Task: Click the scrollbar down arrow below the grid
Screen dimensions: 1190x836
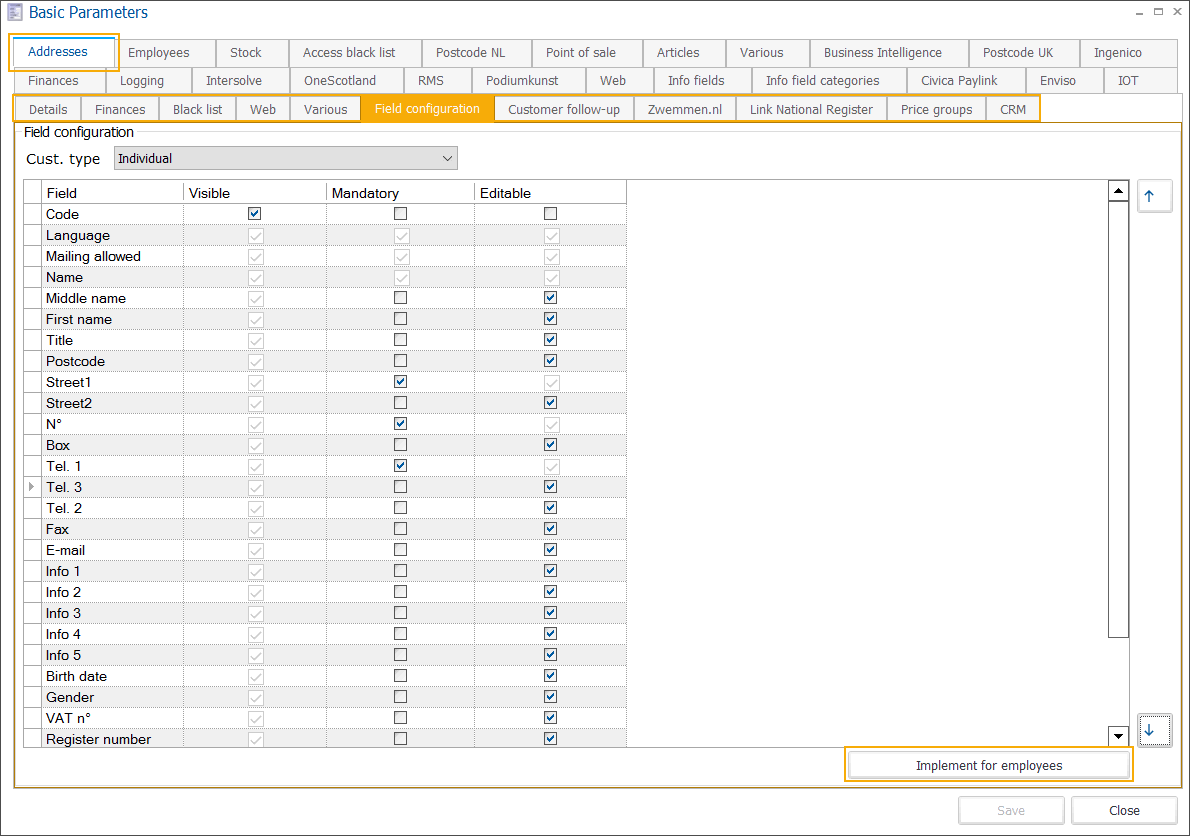Action: click(1117, 735)
